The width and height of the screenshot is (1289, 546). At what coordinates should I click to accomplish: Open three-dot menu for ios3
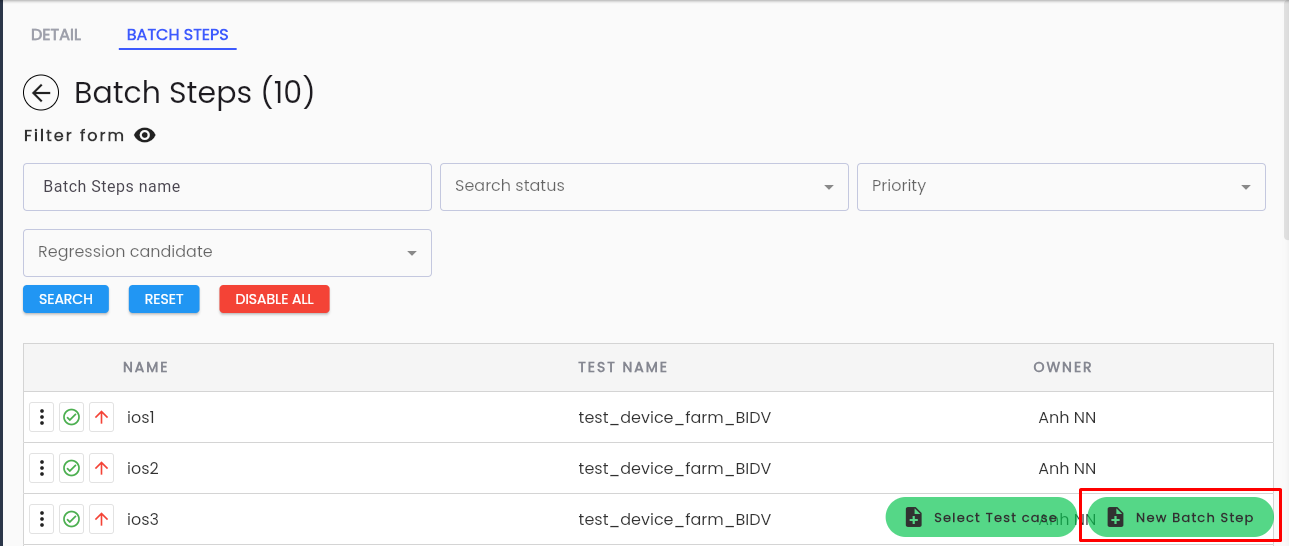41,519
